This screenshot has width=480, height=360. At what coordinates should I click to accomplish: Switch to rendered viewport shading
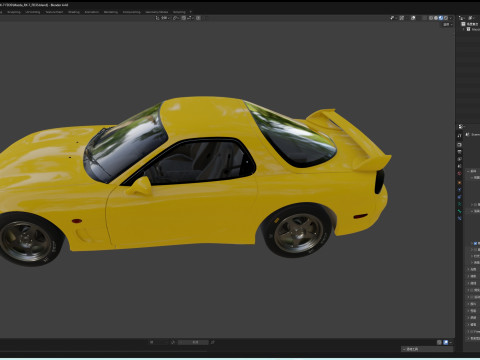[446, 18]
